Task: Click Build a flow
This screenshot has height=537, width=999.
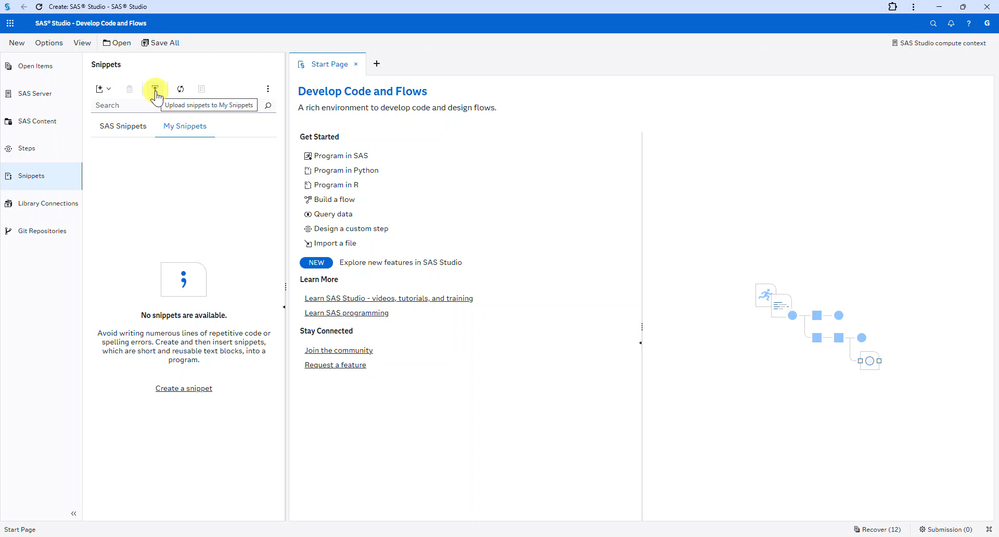Action: pos(329,199)
